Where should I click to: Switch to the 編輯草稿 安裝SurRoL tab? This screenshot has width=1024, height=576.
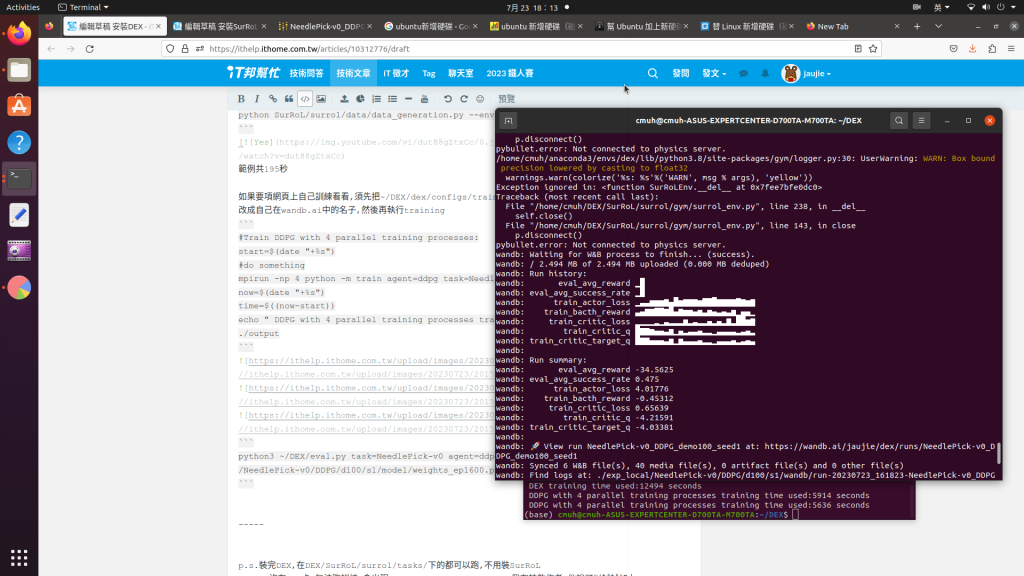point(219,26)
